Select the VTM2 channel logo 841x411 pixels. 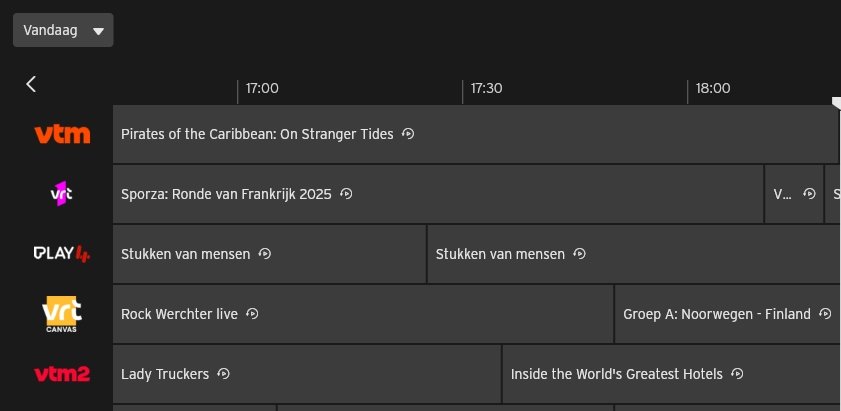62,374
